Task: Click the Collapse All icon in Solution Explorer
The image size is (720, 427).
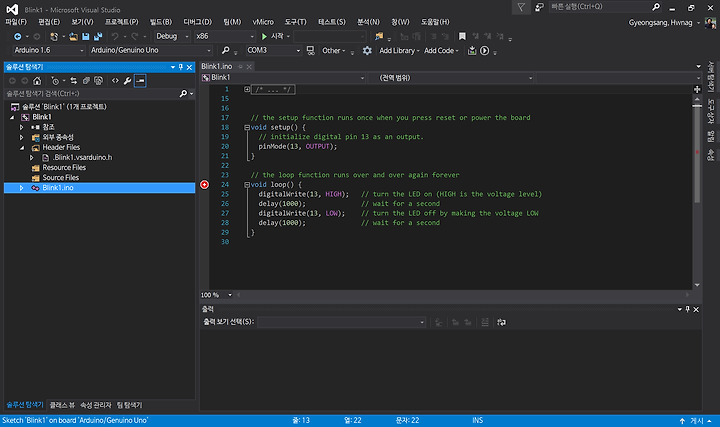Action: click(88, 80)
